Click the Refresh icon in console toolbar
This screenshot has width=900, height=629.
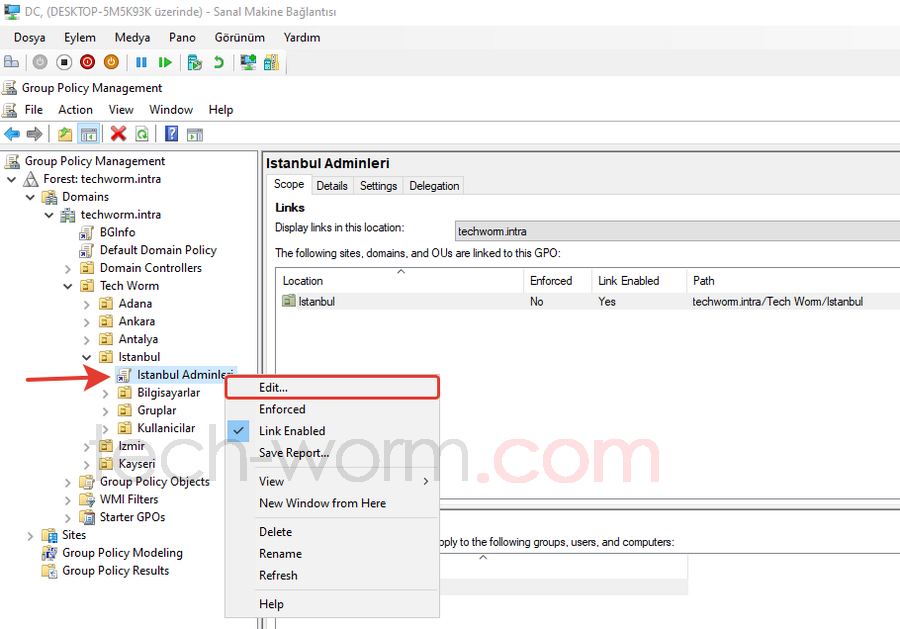tap(142, 134)
